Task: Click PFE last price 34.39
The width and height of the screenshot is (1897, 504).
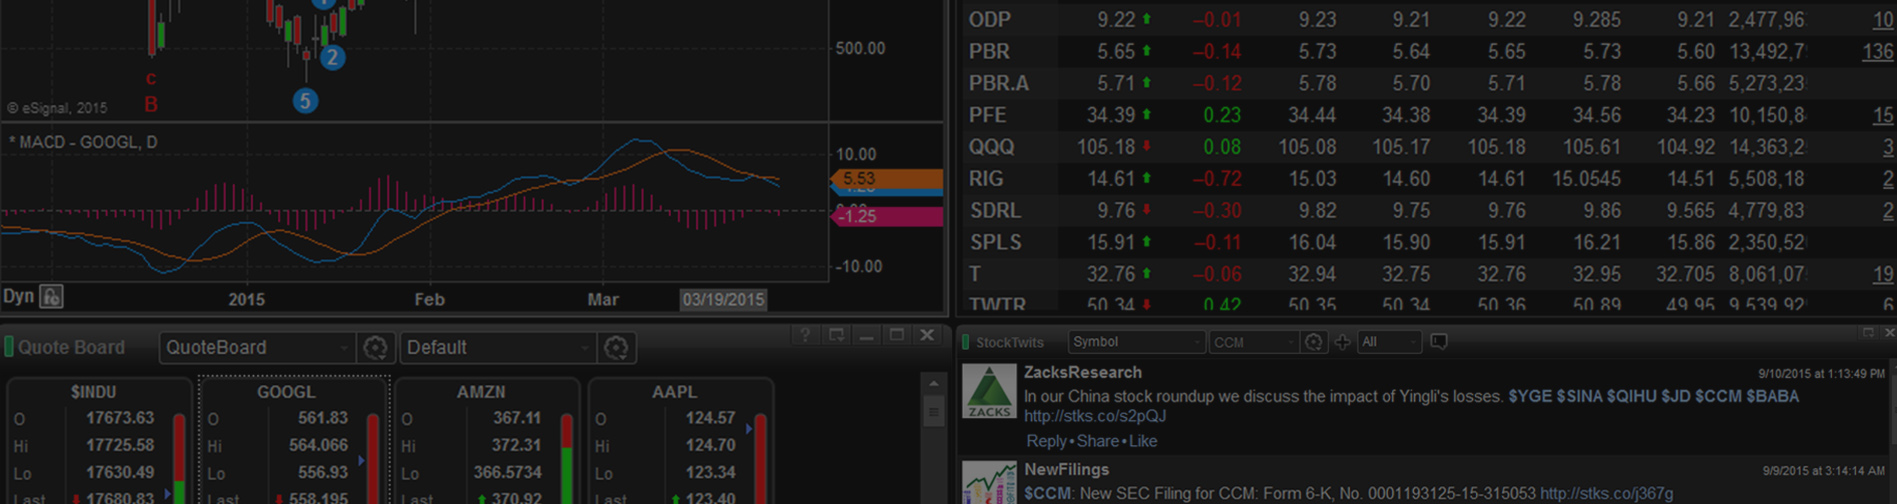Action: point(1110,115)
